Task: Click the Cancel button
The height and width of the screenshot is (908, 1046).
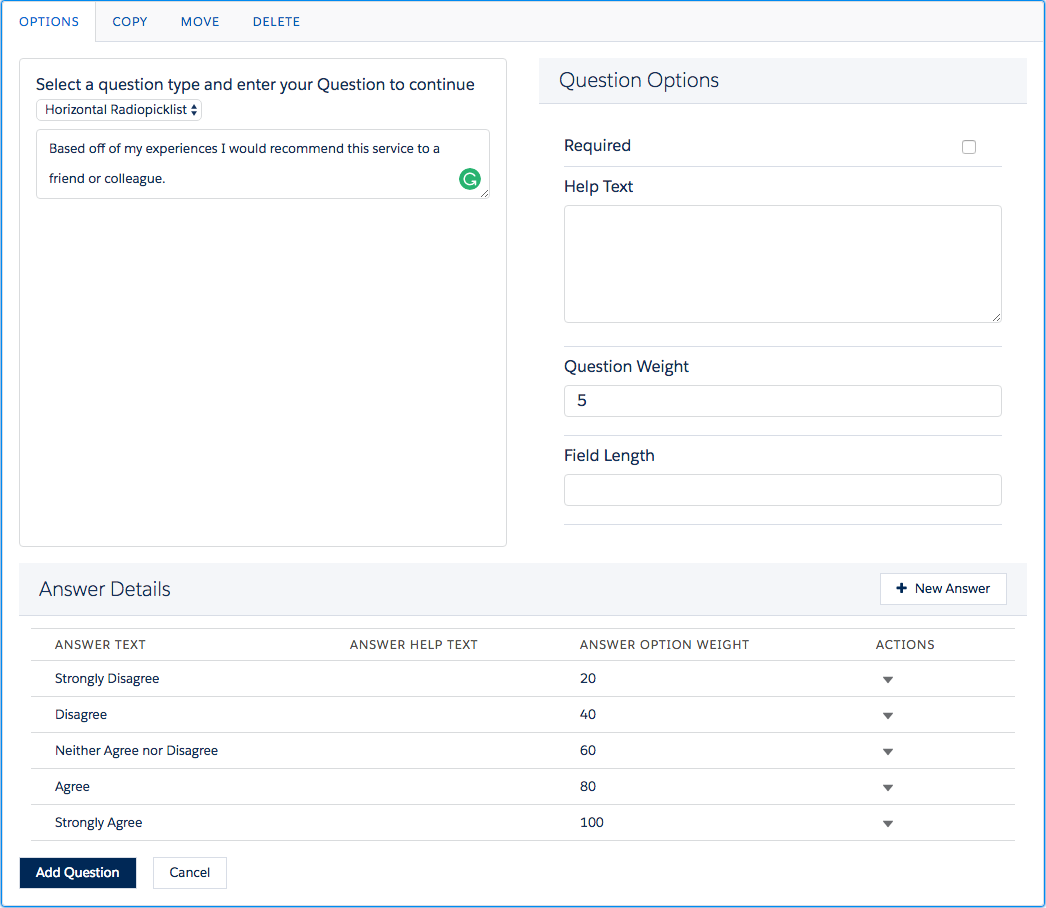Action: 189,873
